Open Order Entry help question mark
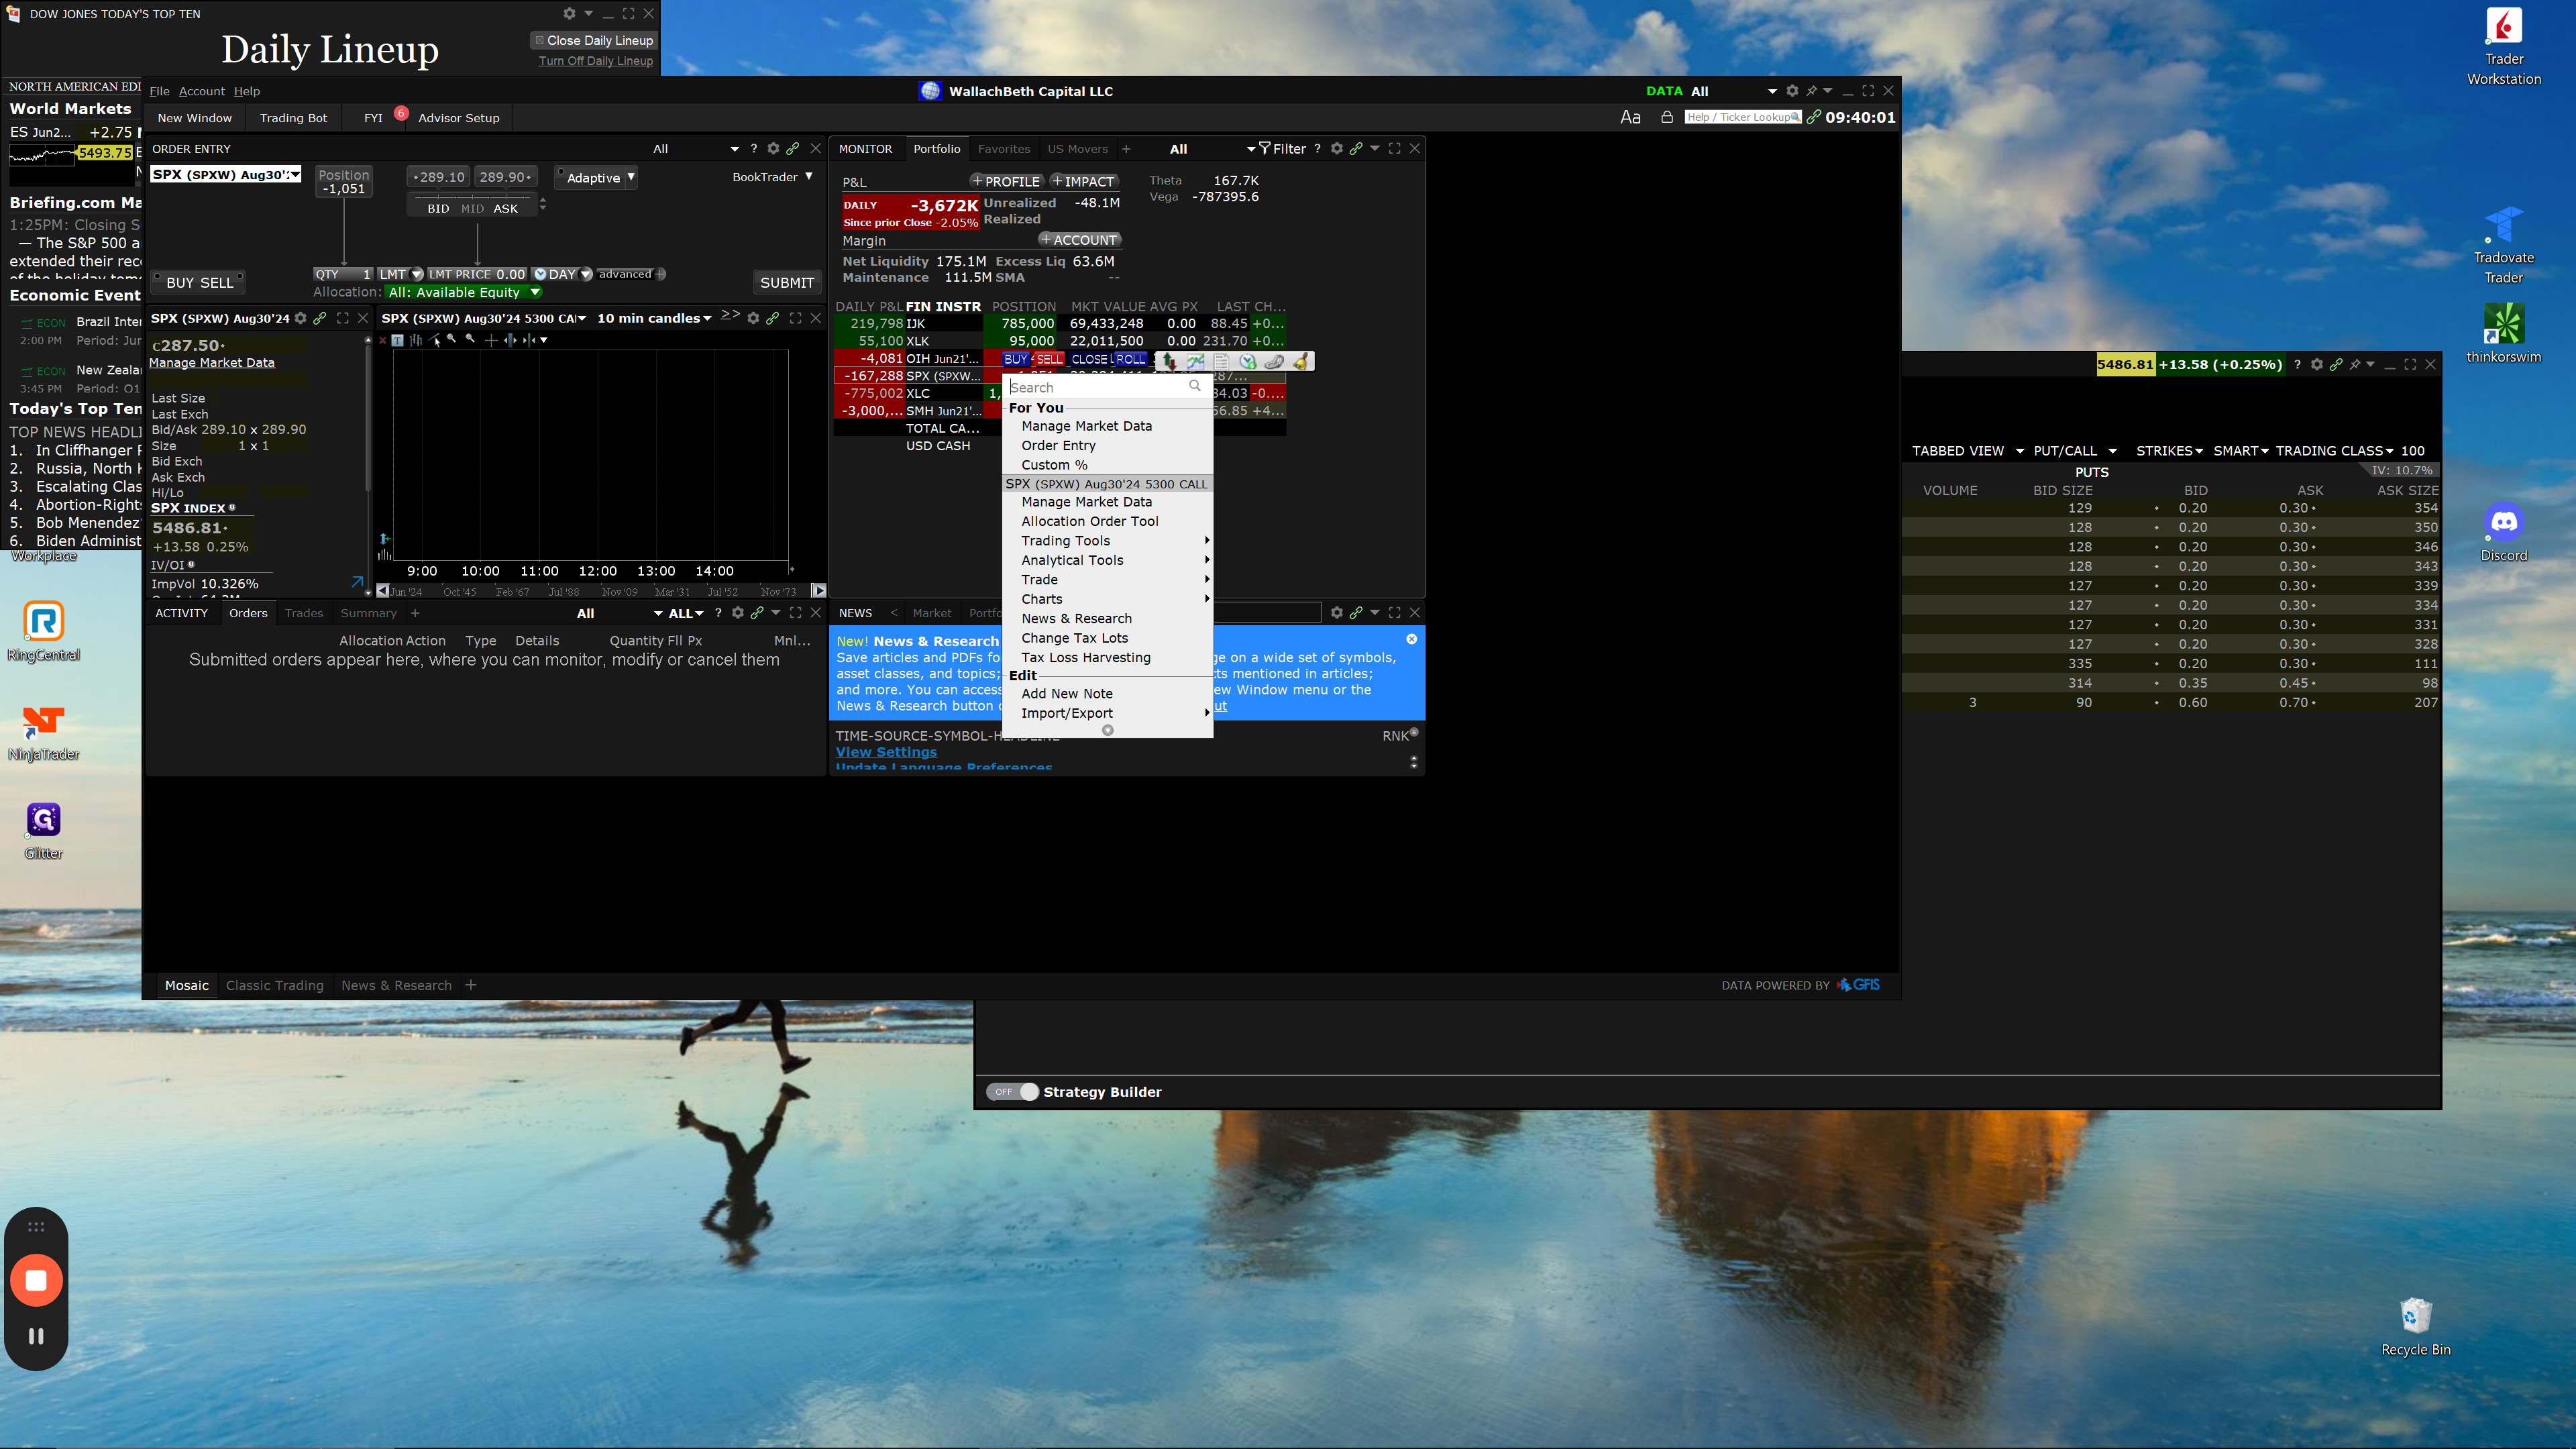Image resolution: width=2576 pixels, height=1449 pixels. [753, 148]
